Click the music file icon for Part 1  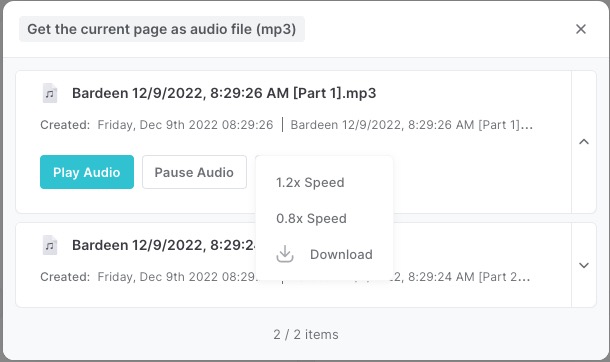pos(50,93)
